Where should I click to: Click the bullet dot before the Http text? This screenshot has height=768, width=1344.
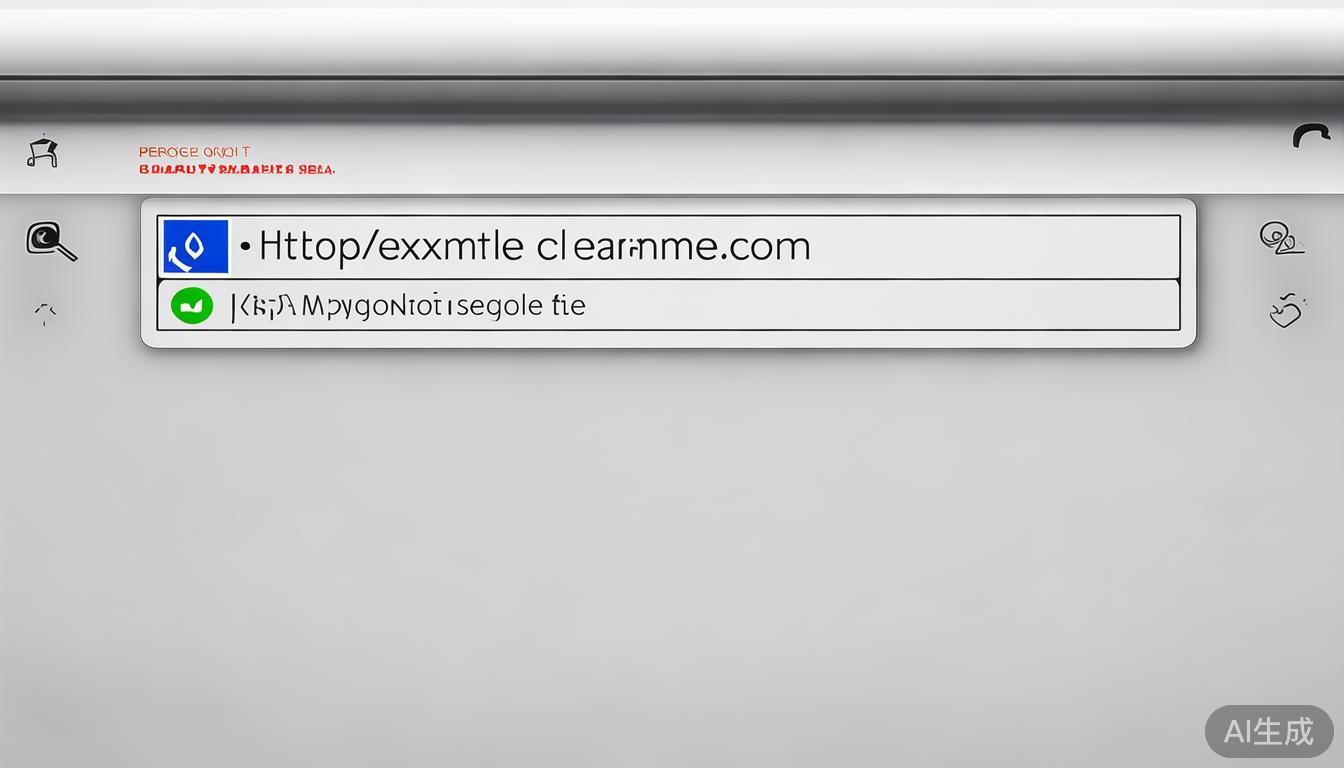pos(245,245)
